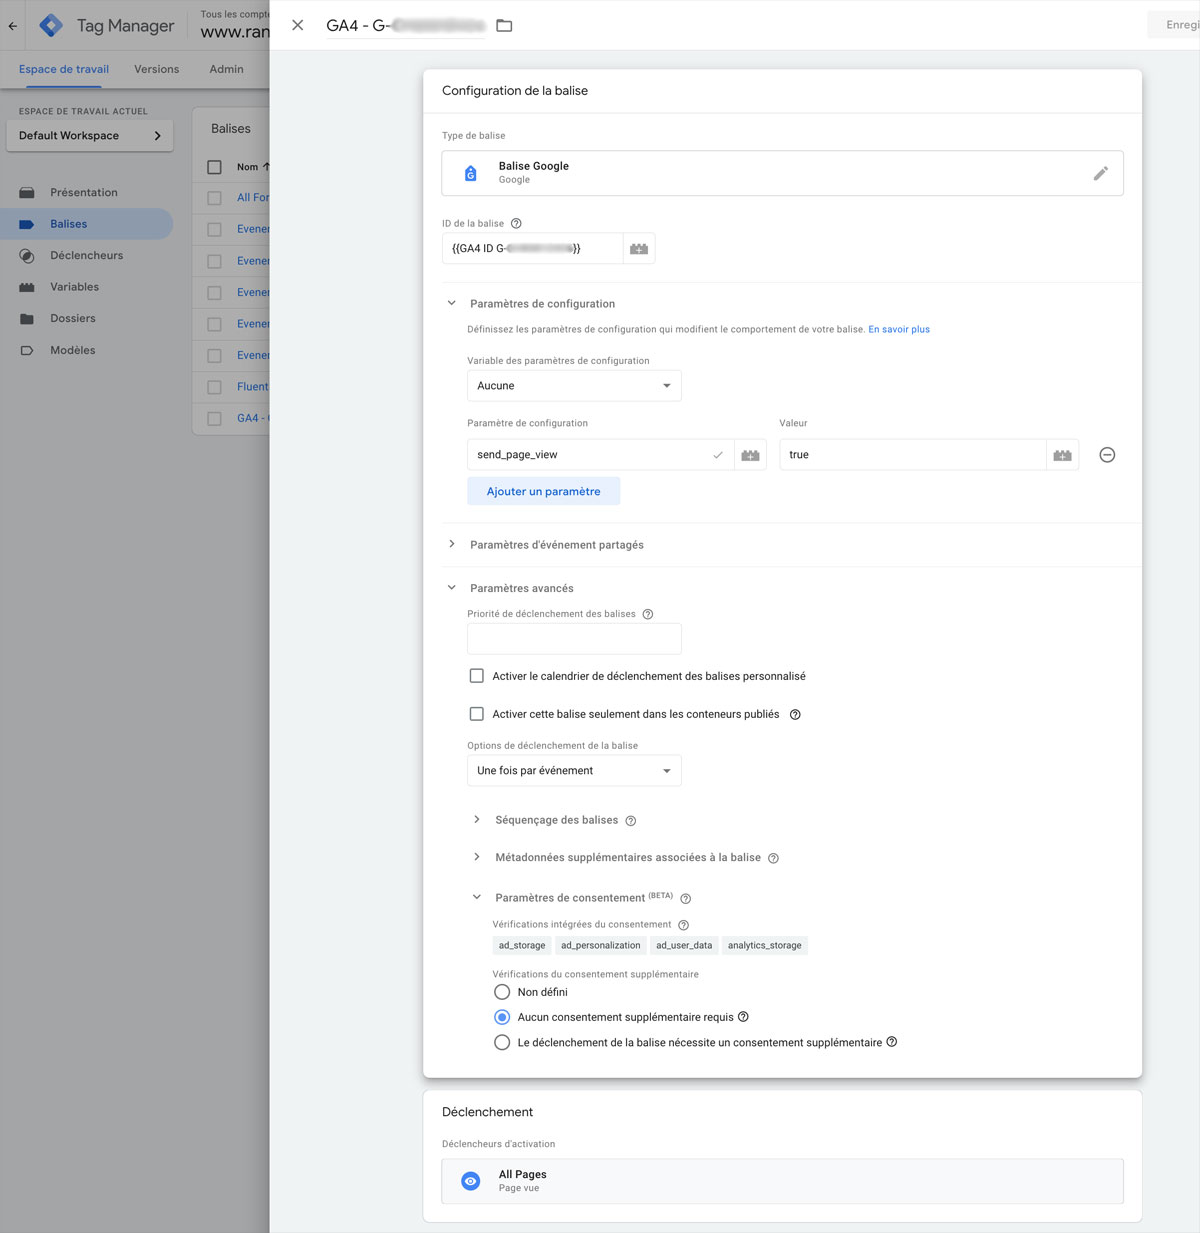Viewport: 1200px width, 1233px height.
Task: Switch to Versions tab
Action: [157, 69]
